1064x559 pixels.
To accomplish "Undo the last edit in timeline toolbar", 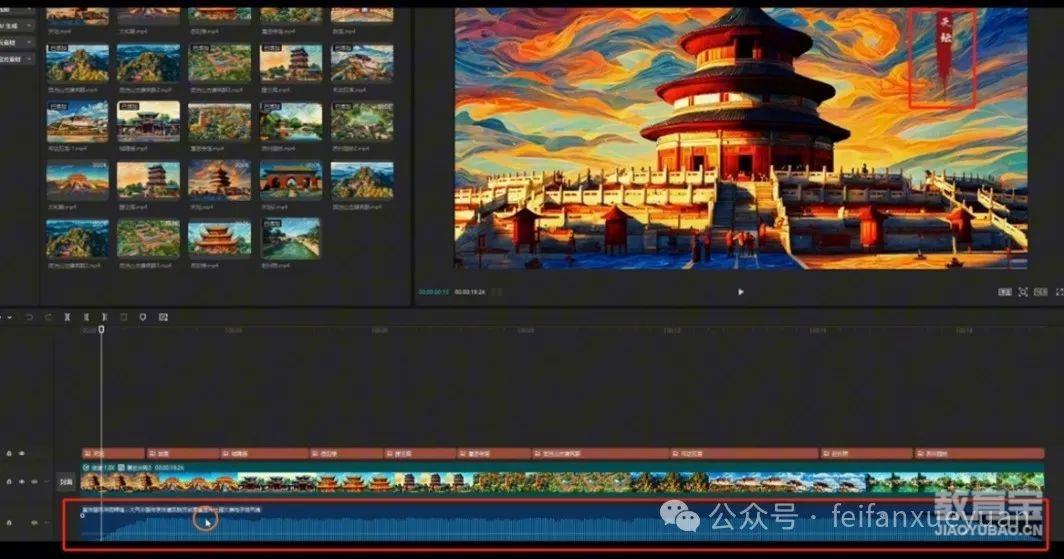I will (x=29, y=317).
